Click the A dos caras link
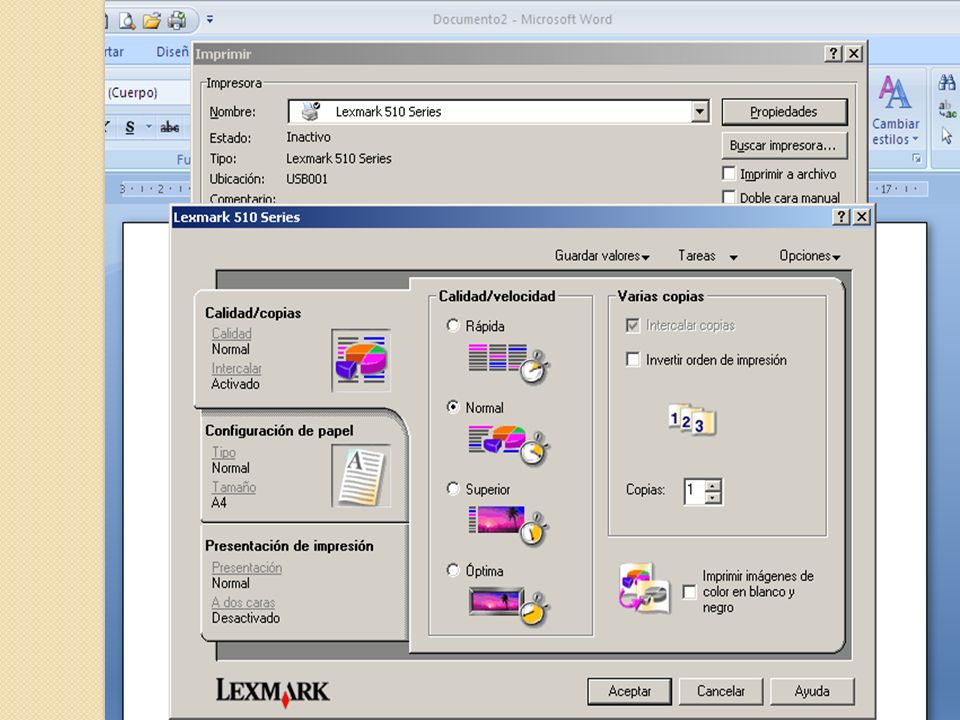The height and width of the screenshot is (720, 960). coord(243,602)
